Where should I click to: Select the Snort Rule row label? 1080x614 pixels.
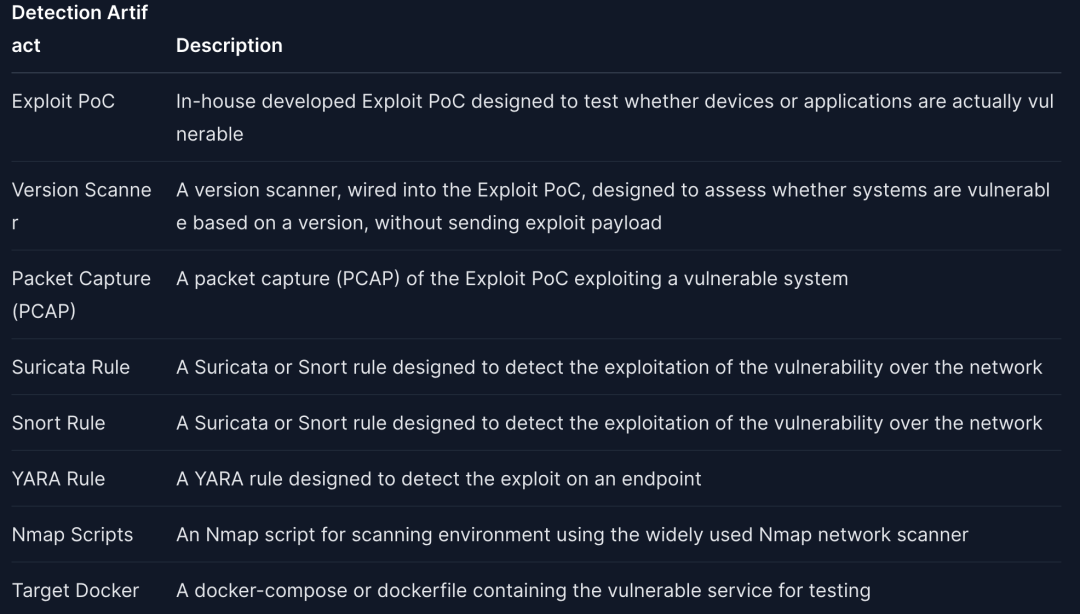tap(58, 423)
